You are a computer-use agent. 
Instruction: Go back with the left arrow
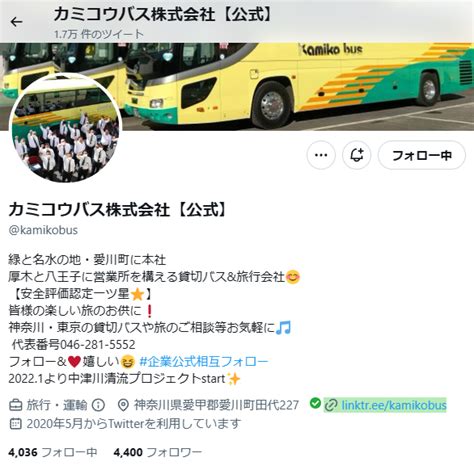16,22
